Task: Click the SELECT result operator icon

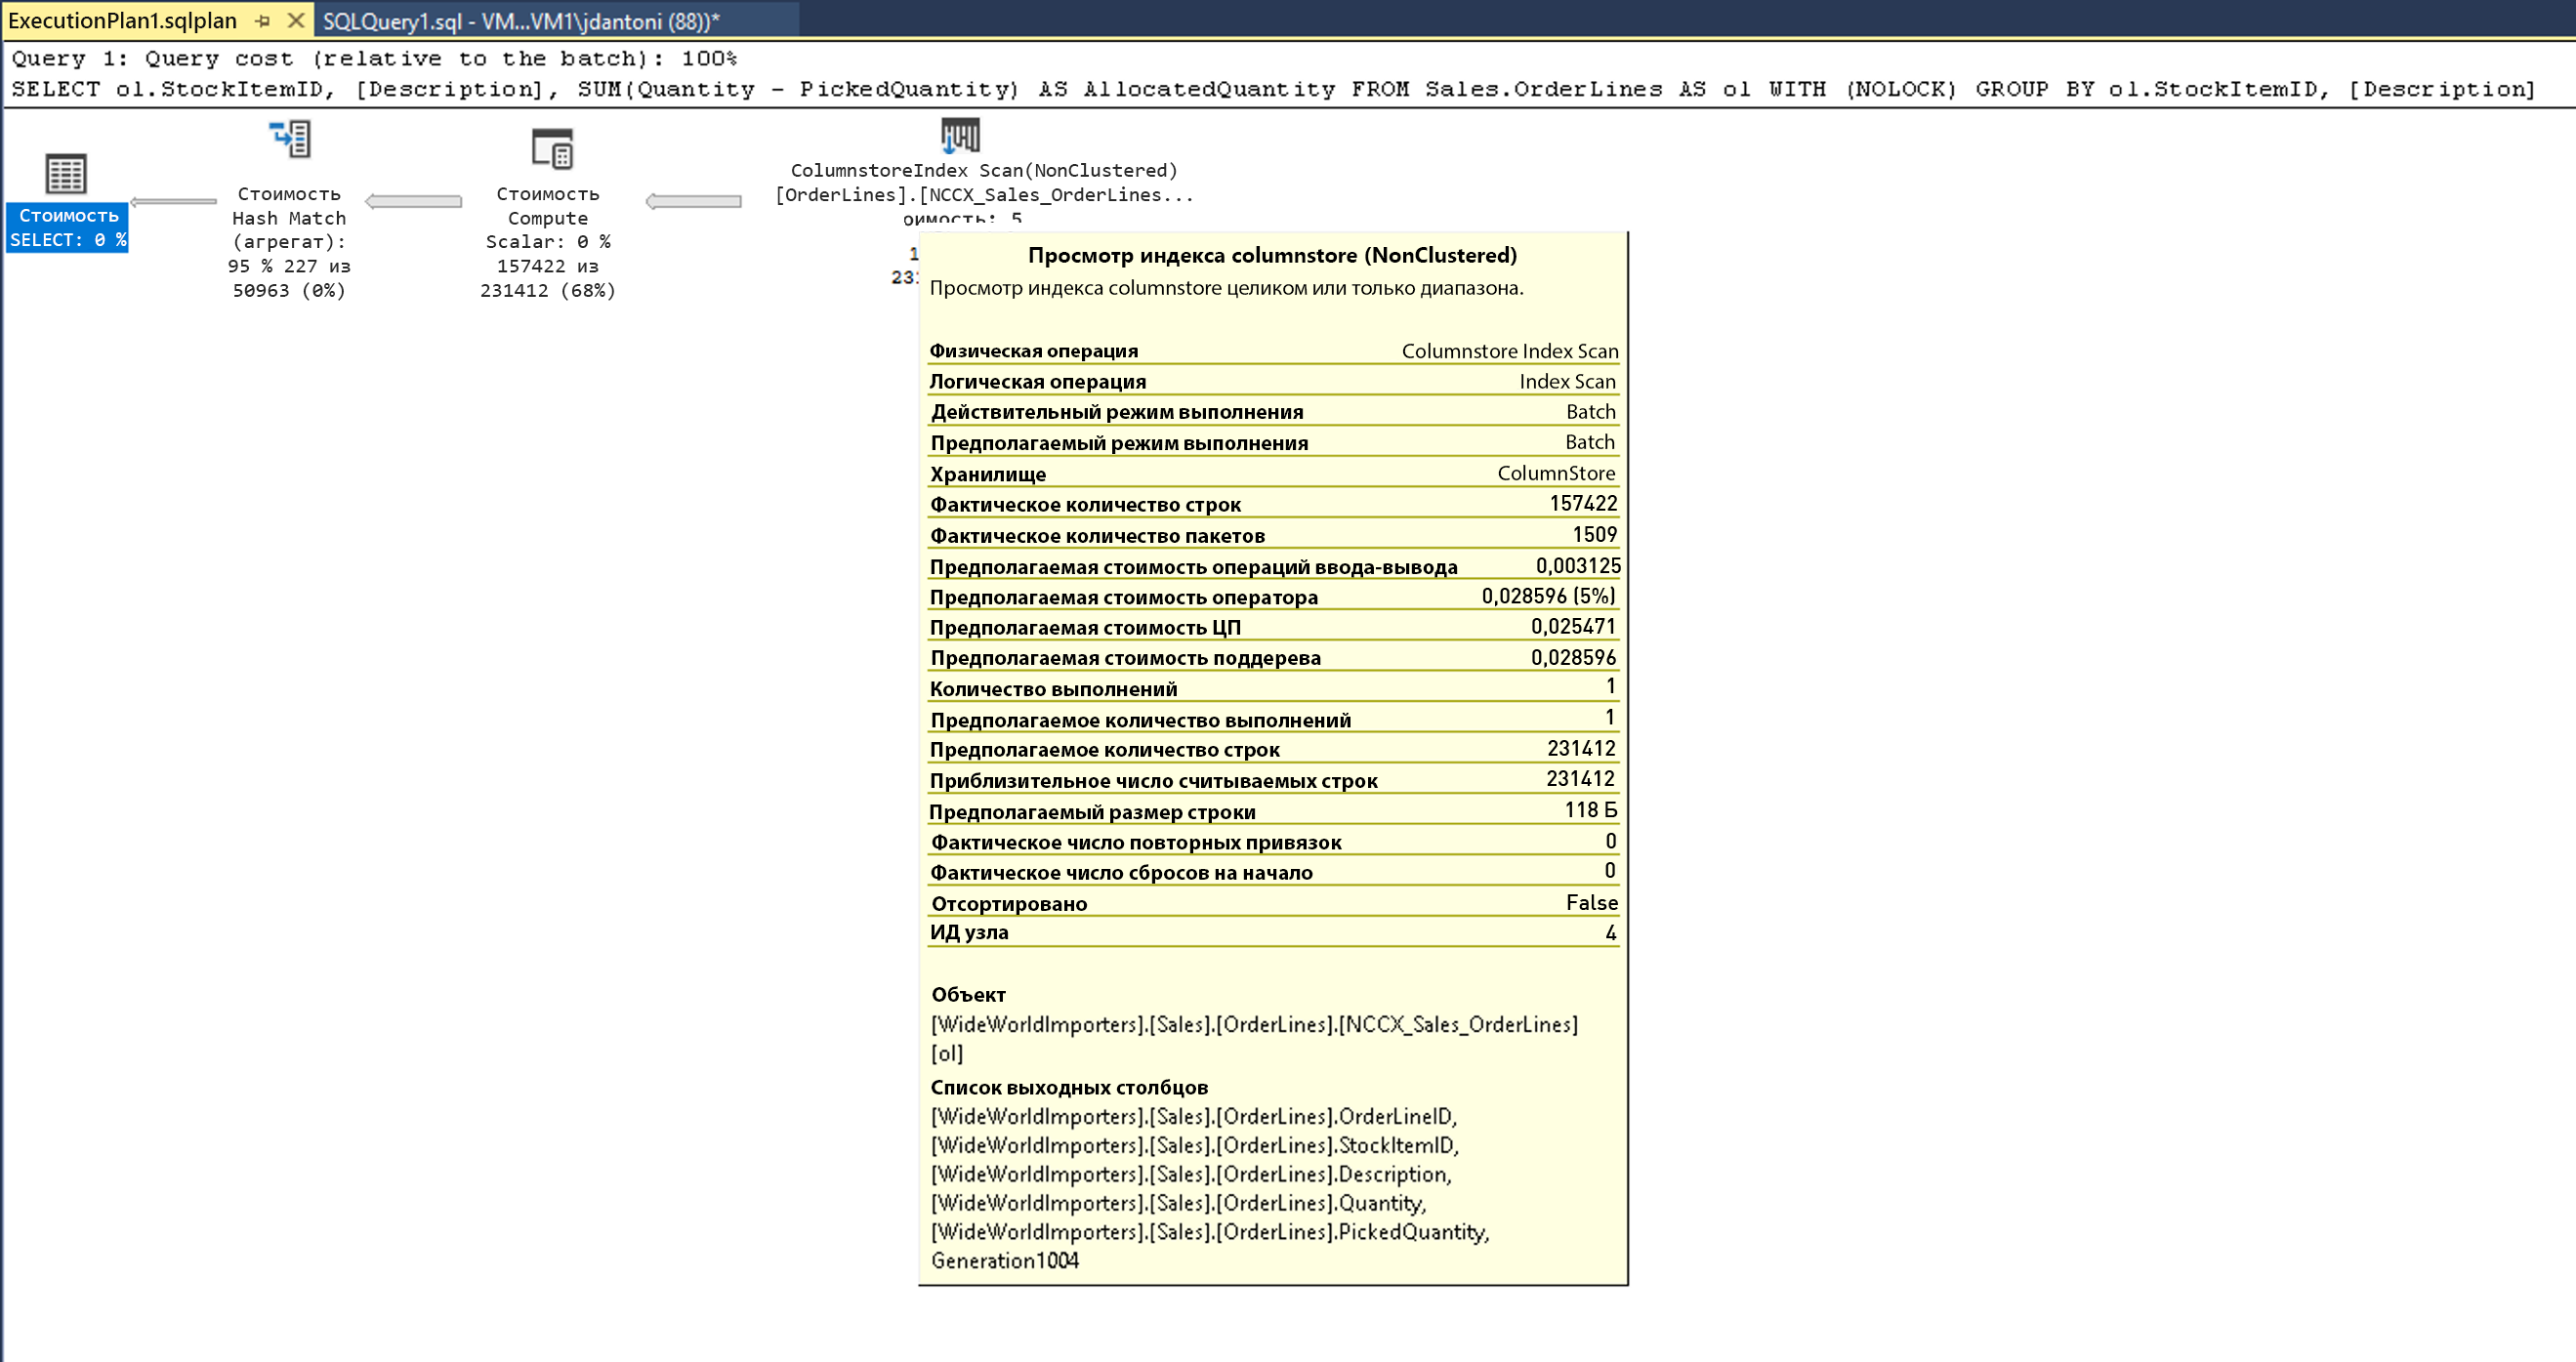Action: pos(66,174)
